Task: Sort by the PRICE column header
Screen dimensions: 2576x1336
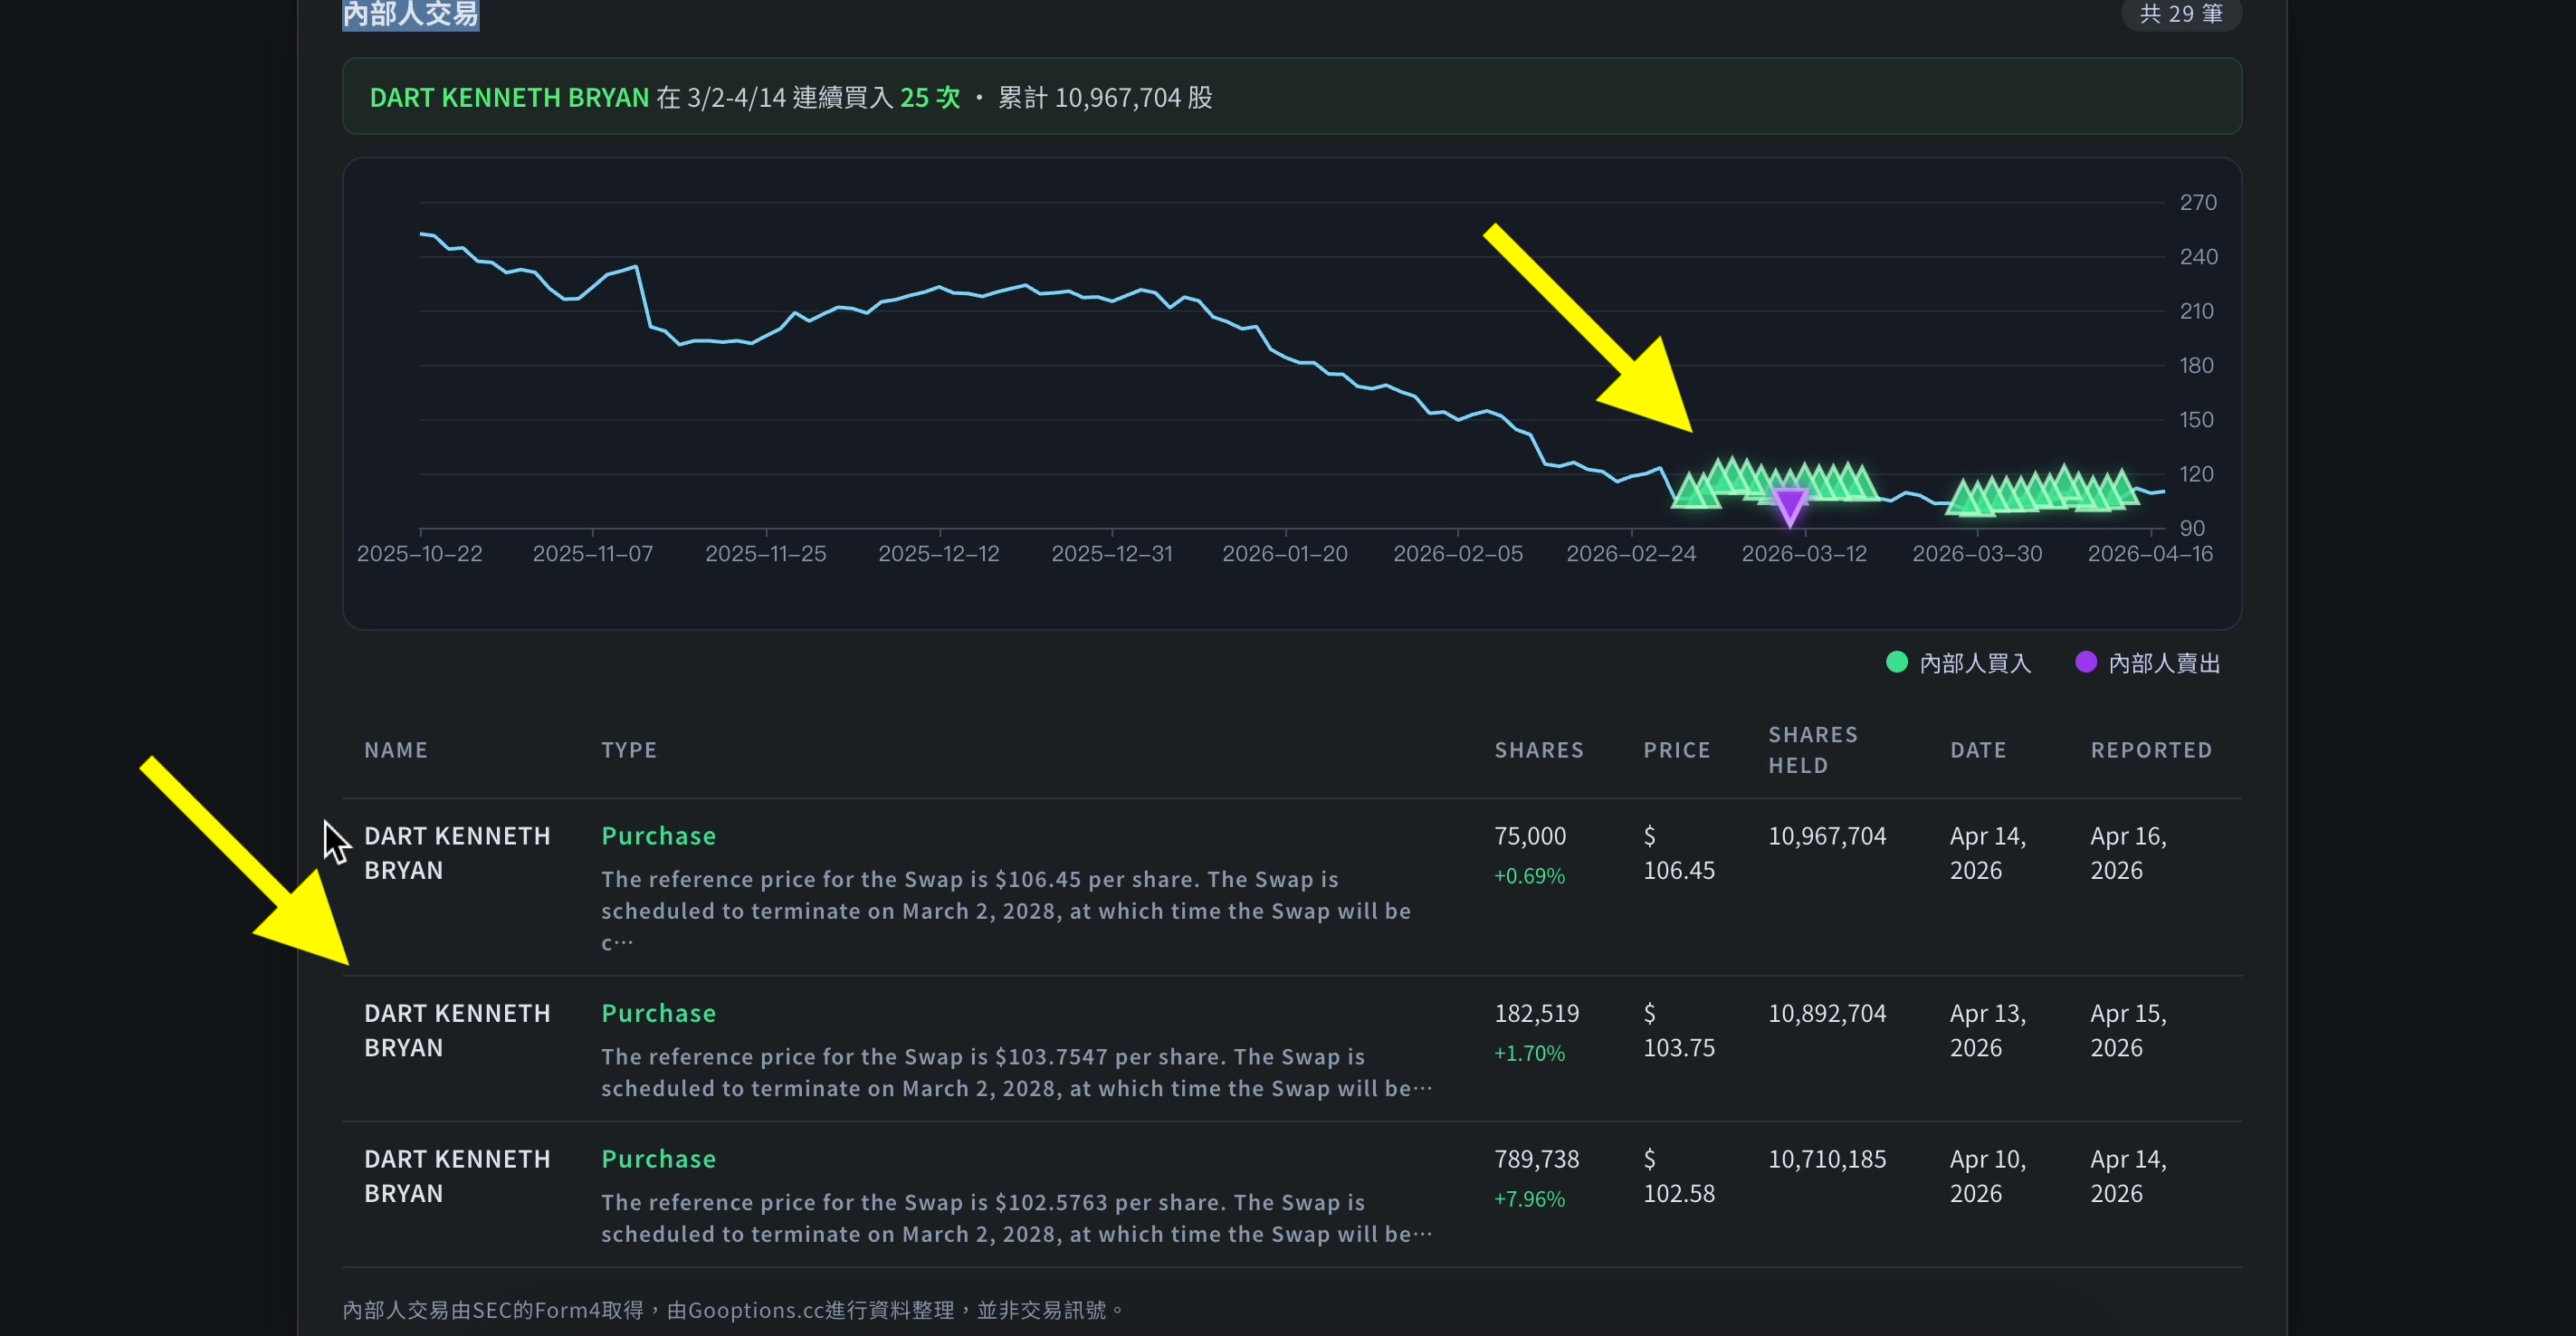Action: 1677,750
